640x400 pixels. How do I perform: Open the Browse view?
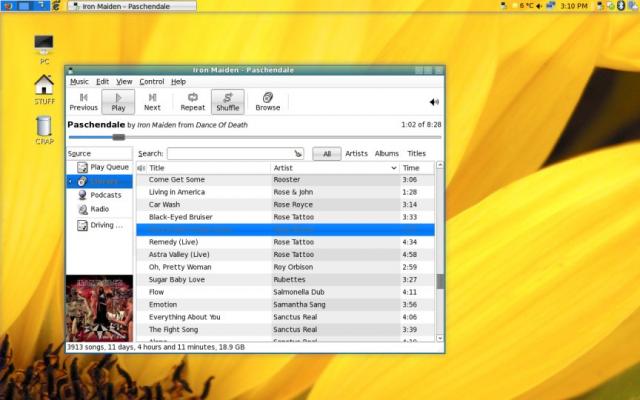pyautogui.click(x=268, y=102)
